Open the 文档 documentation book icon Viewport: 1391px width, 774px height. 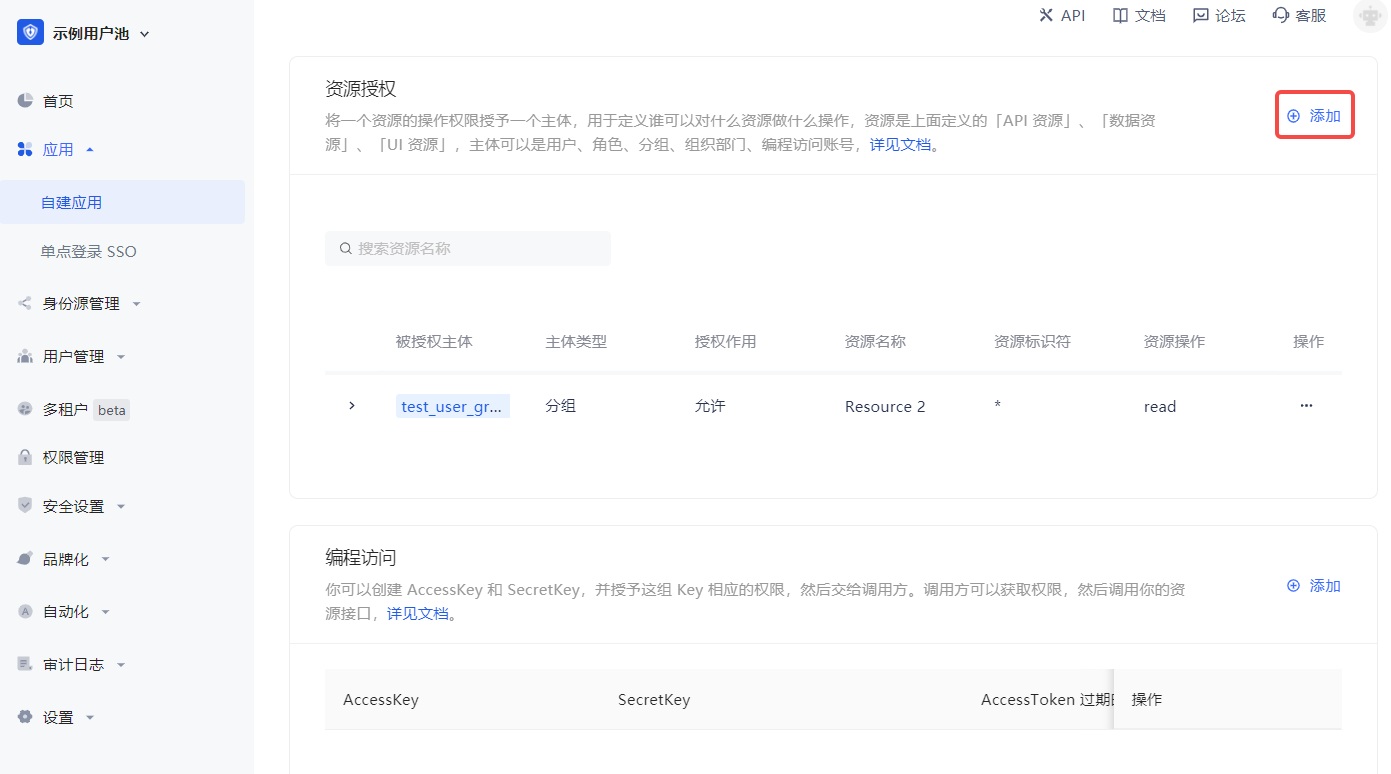tap(1121, 15)
